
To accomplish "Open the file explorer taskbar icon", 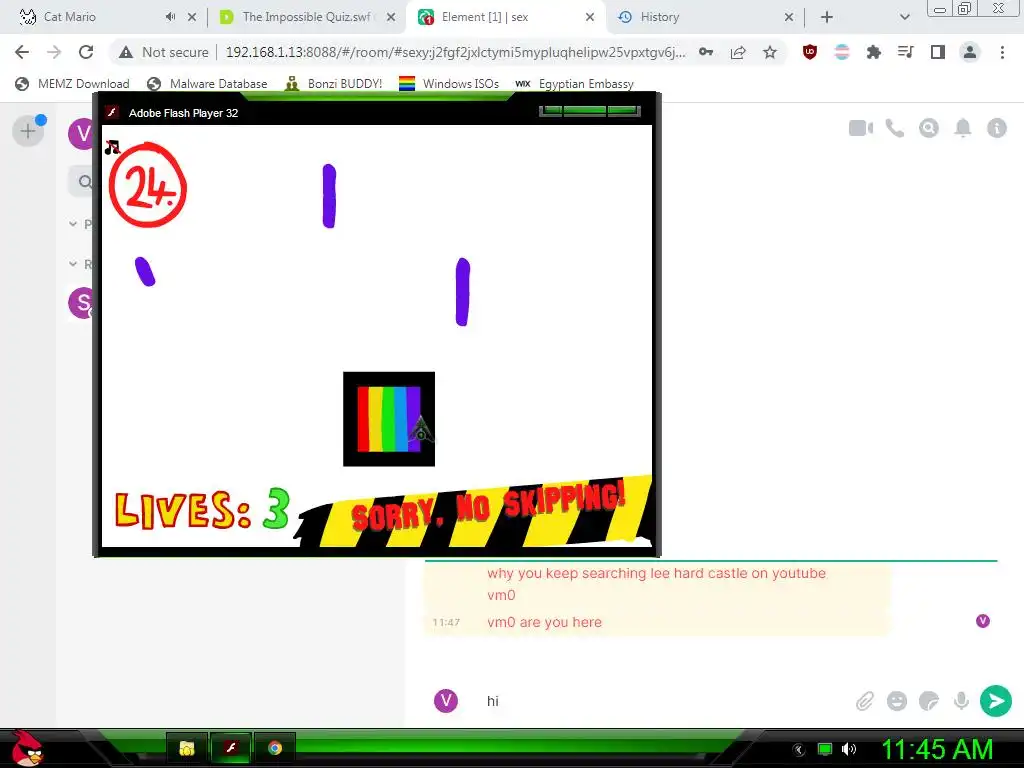I will (187, 748).
